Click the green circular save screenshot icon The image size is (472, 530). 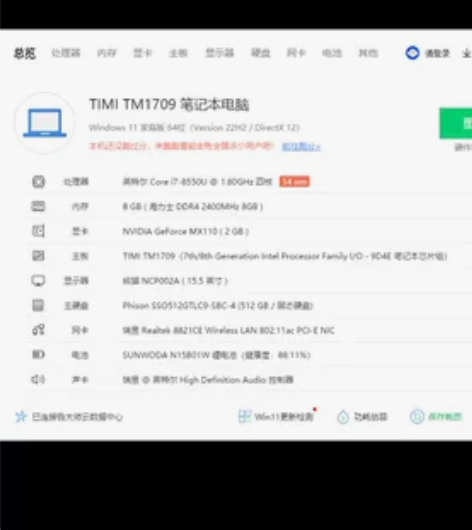pyautogui.click(x=417, y=416)
